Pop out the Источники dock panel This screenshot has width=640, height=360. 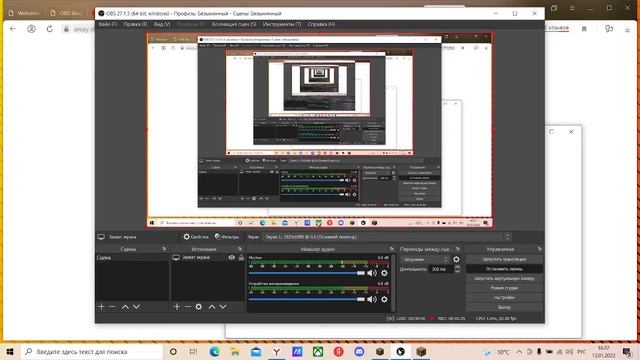(x=240, y=249)
